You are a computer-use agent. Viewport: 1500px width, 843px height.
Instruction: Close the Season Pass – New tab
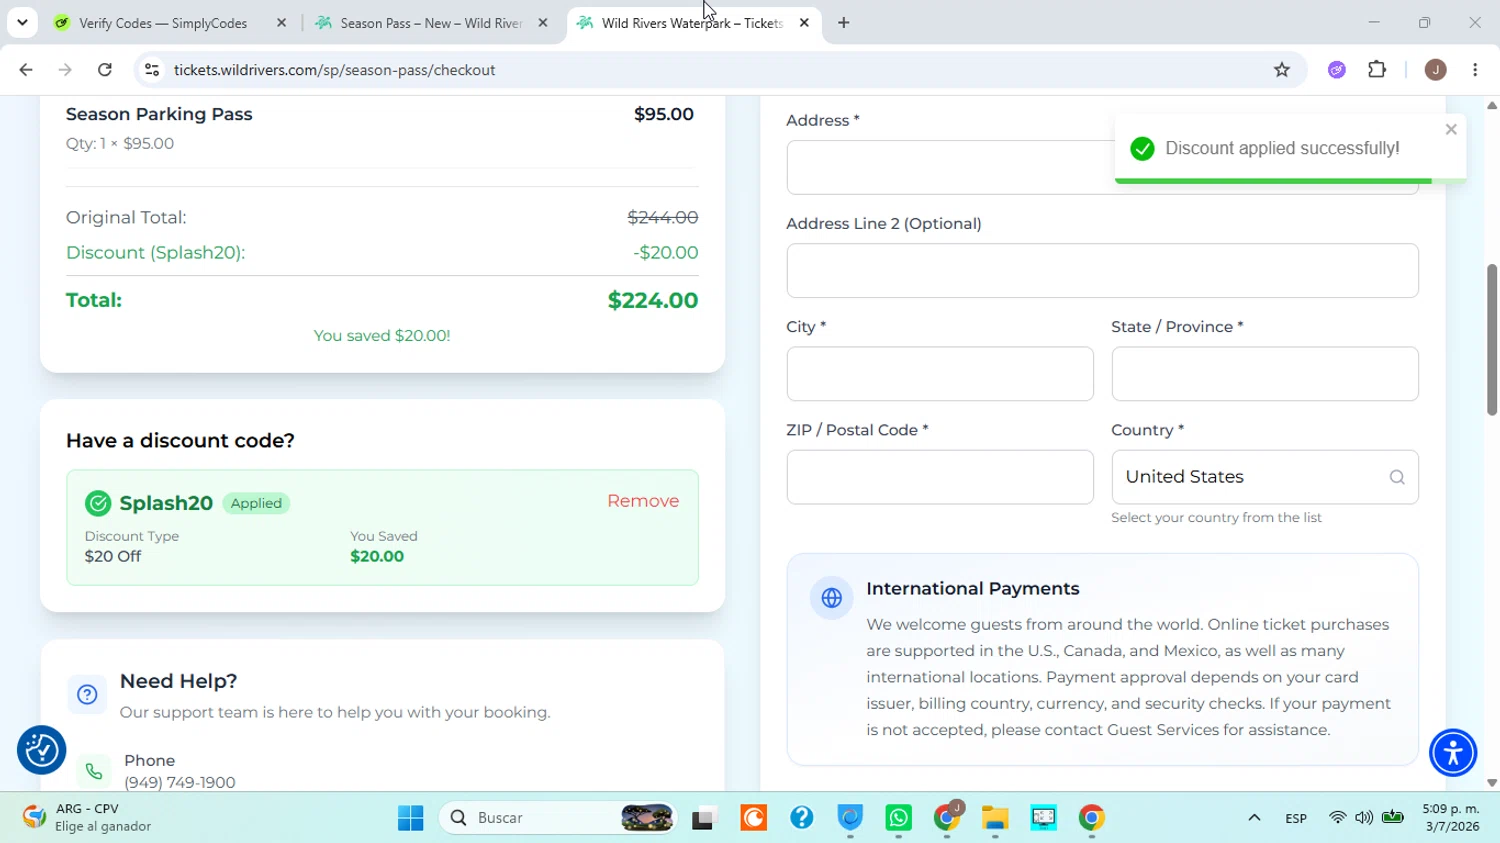point(543,23)
